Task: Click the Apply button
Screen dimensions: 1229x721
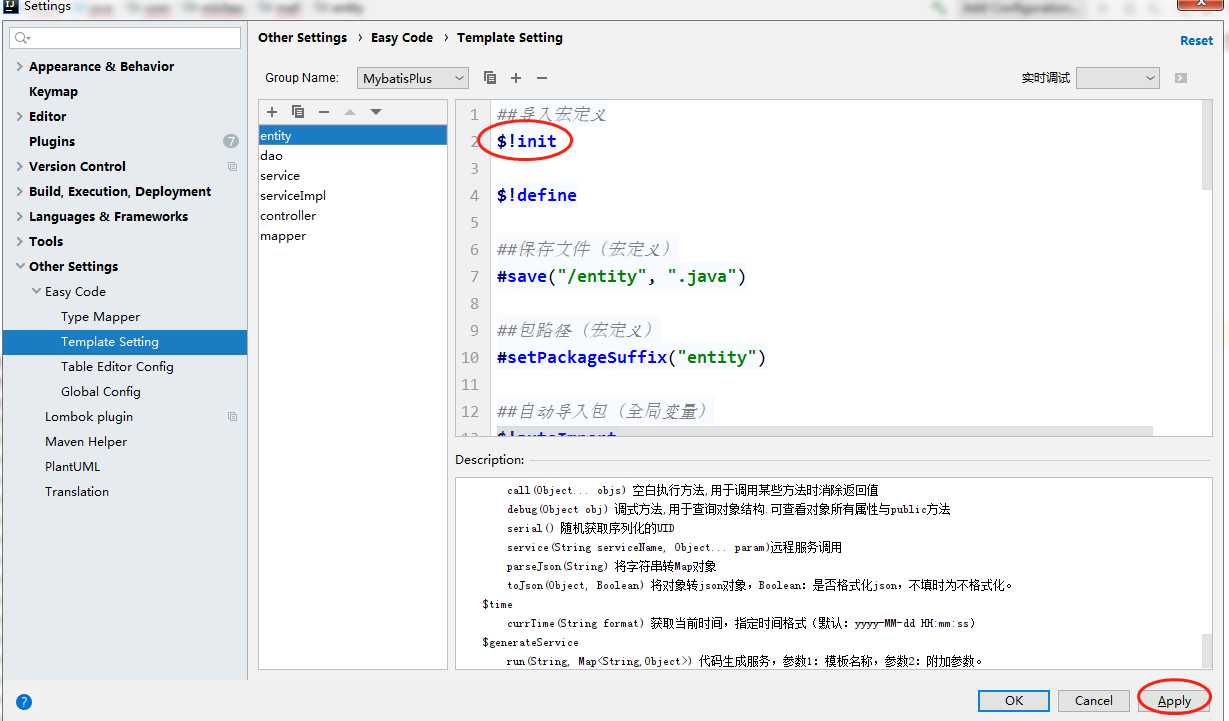Action: point(1174,701)
